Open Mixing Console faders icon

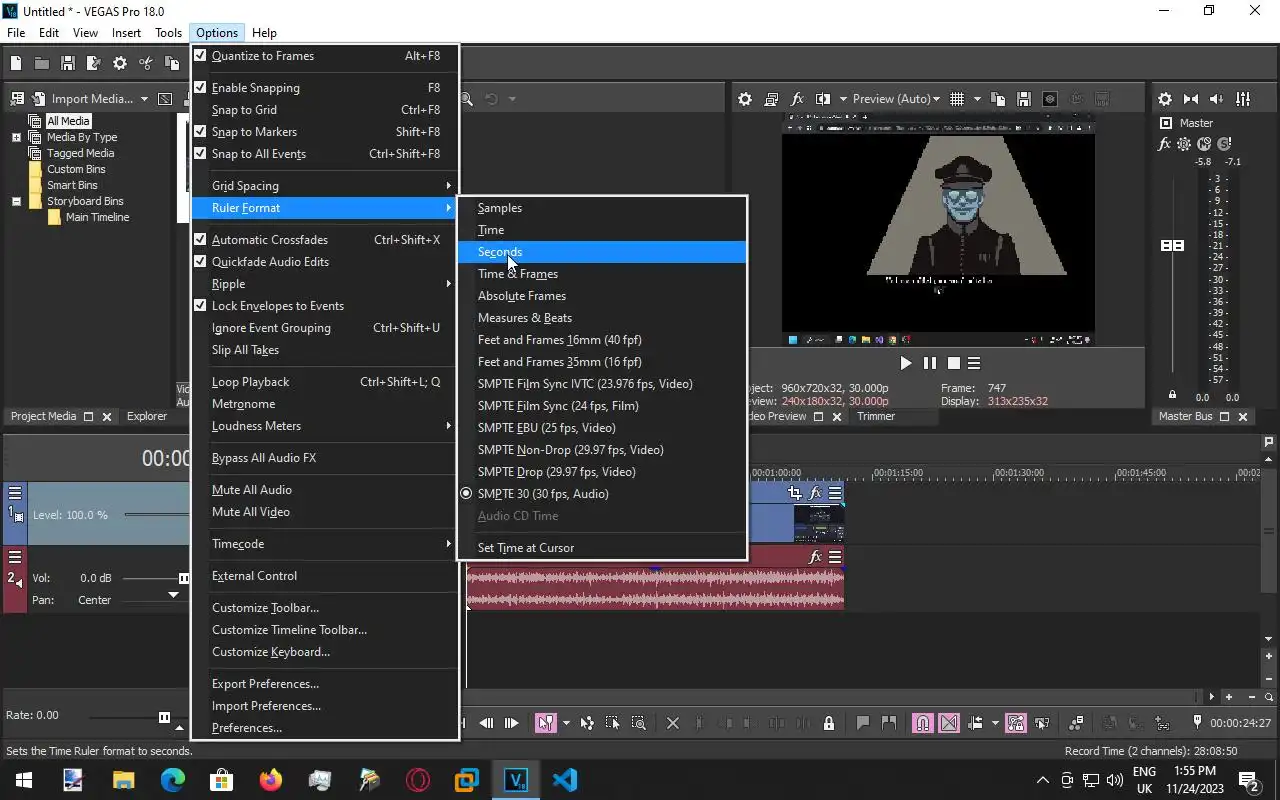click(1243, 99)
